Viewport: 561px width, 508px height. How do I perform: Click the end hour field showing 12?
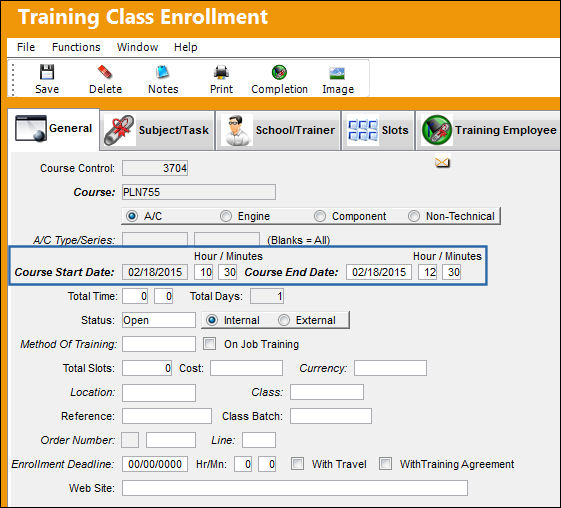point(428,272)
